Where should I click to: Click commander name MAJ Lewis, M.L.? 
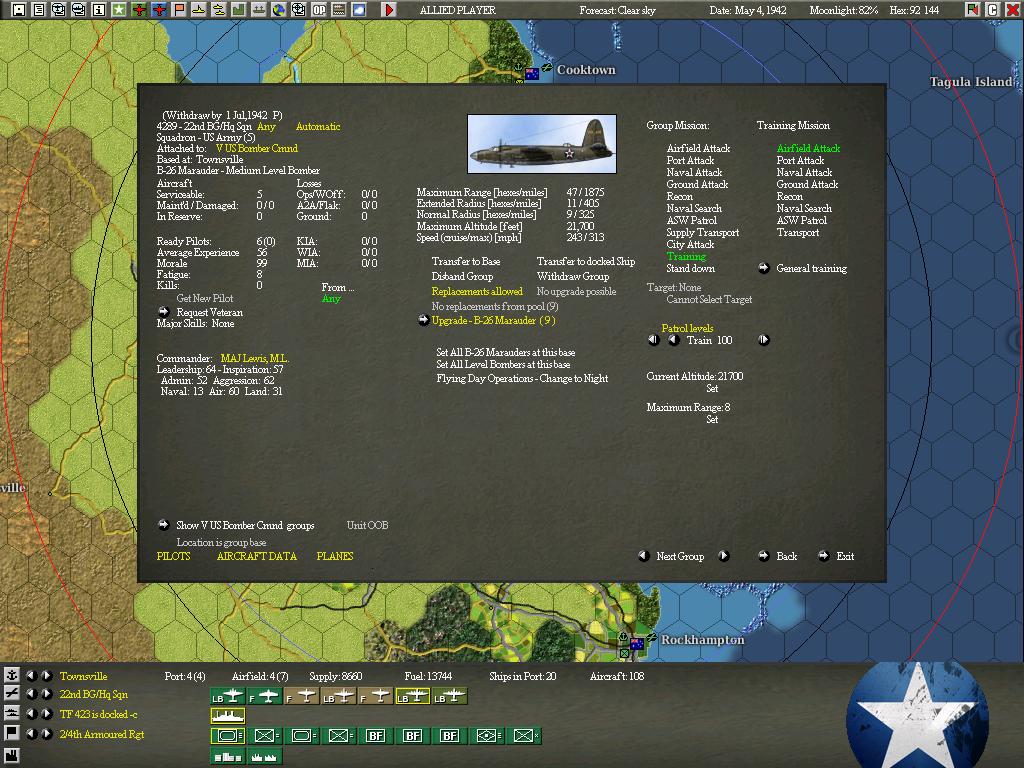pos(255,359)
